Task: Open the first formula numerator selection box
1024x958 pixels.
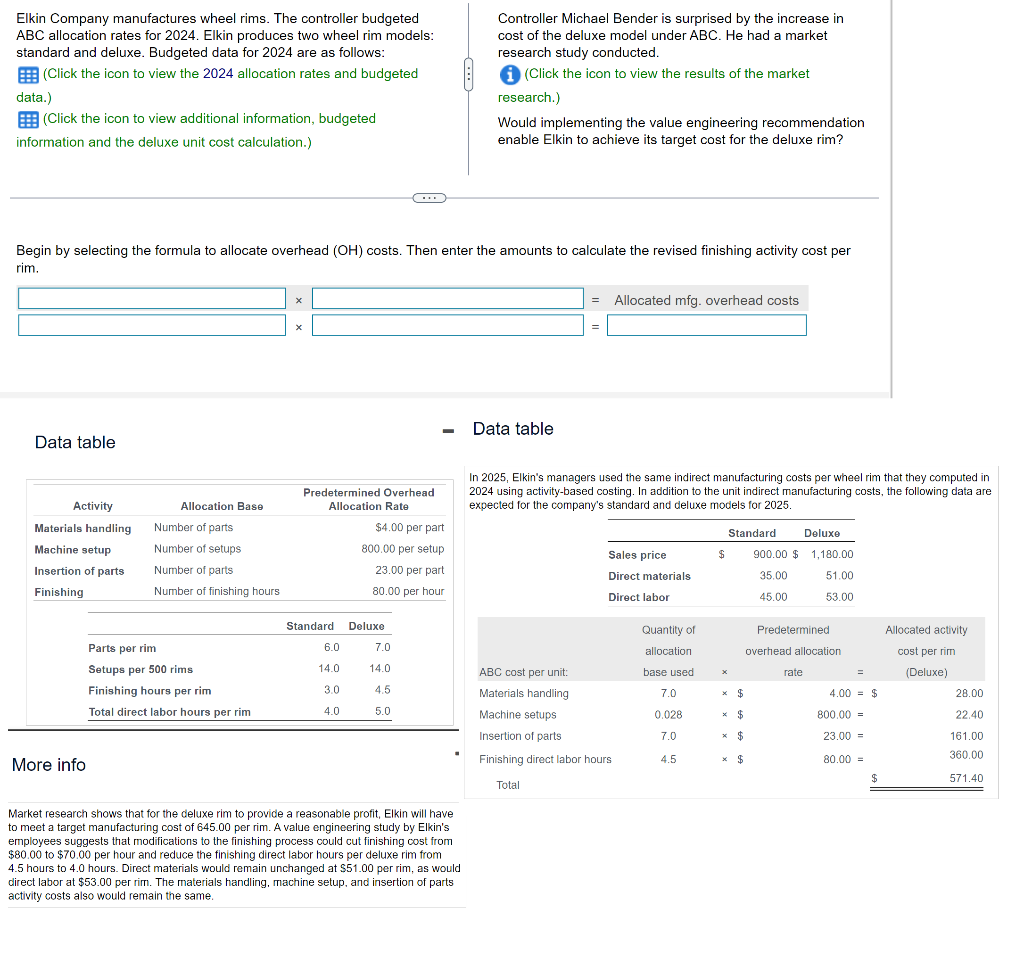Action: (x=151, y=298)
